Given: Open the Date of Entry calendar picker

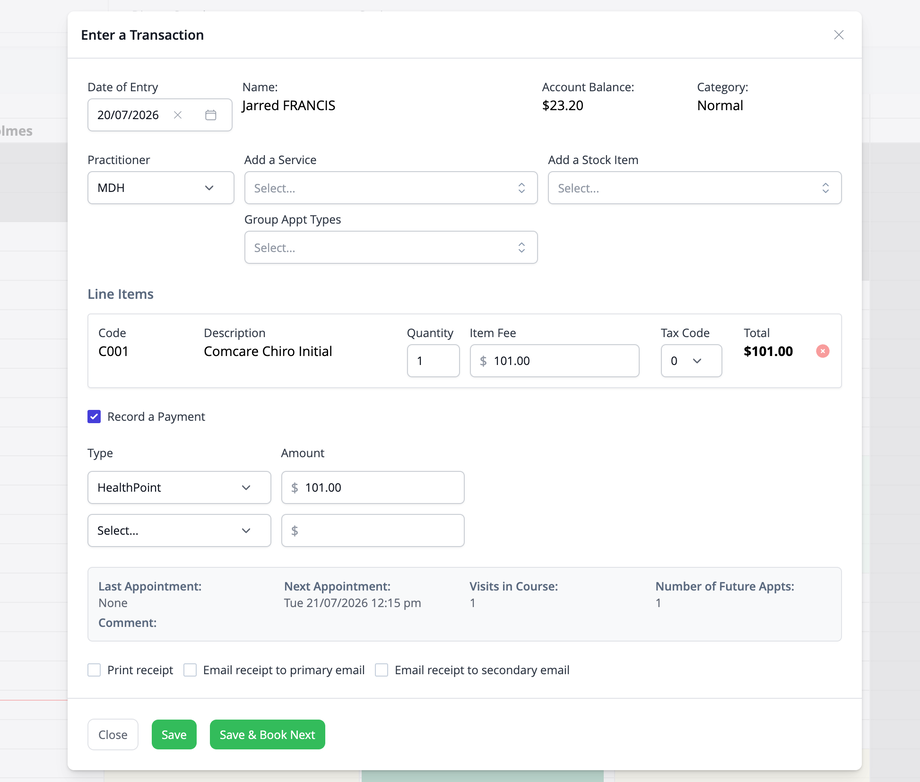Looking at the screenshot, I should 211,115.
